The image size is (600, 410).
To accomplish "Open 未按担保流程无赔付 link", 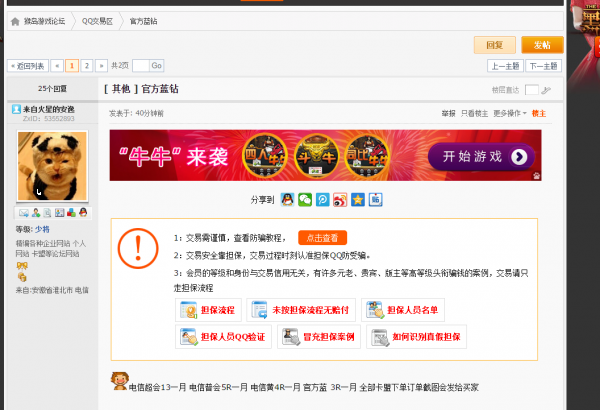I will (x=301, y=310).
